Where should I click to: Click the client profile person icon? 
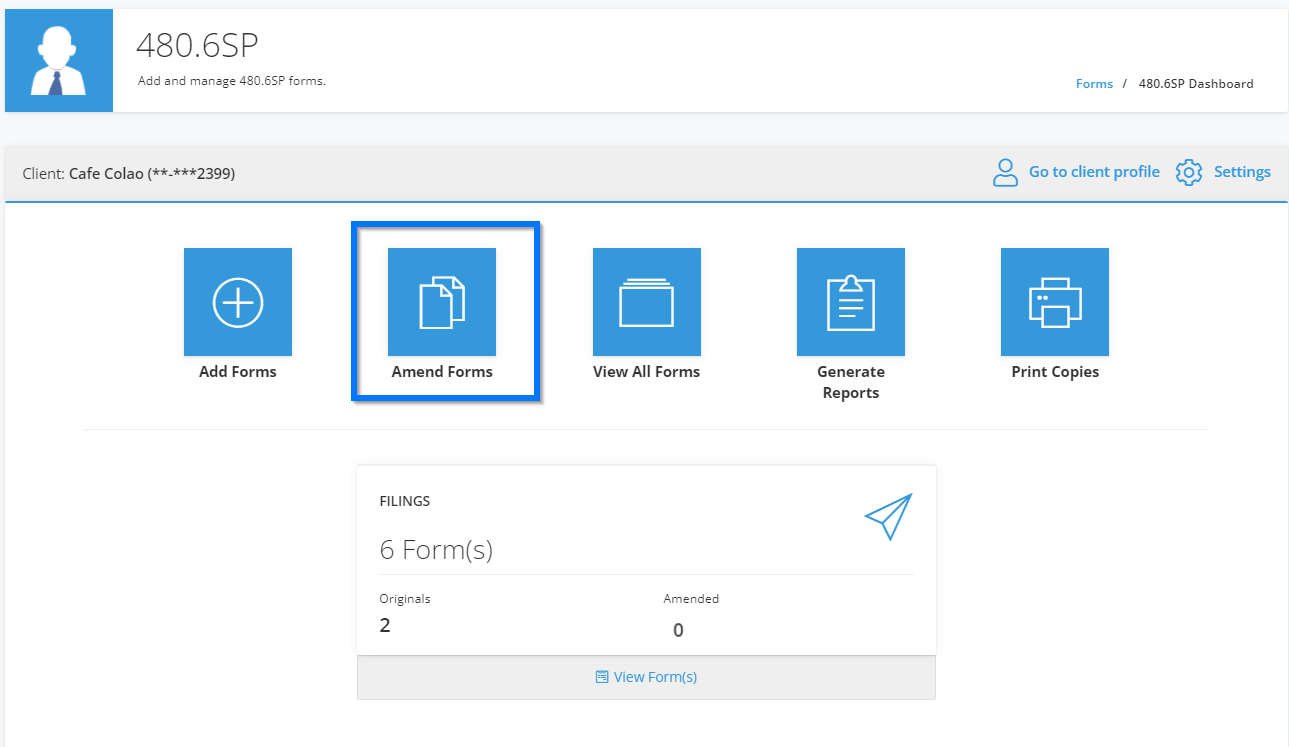point(1005,172)
